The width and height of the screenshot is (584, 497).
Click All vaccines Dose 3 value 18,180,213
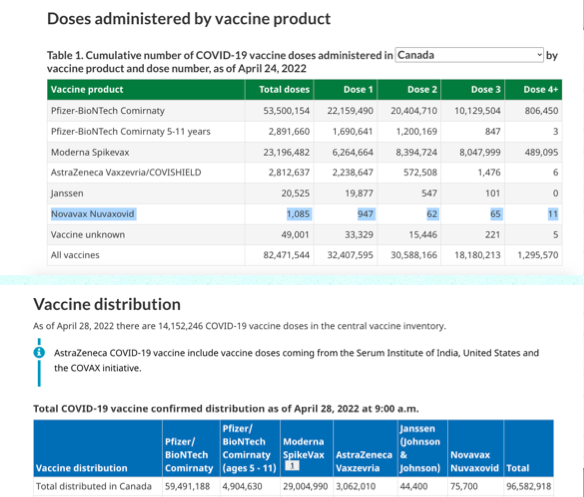click(x=477, y=255)
